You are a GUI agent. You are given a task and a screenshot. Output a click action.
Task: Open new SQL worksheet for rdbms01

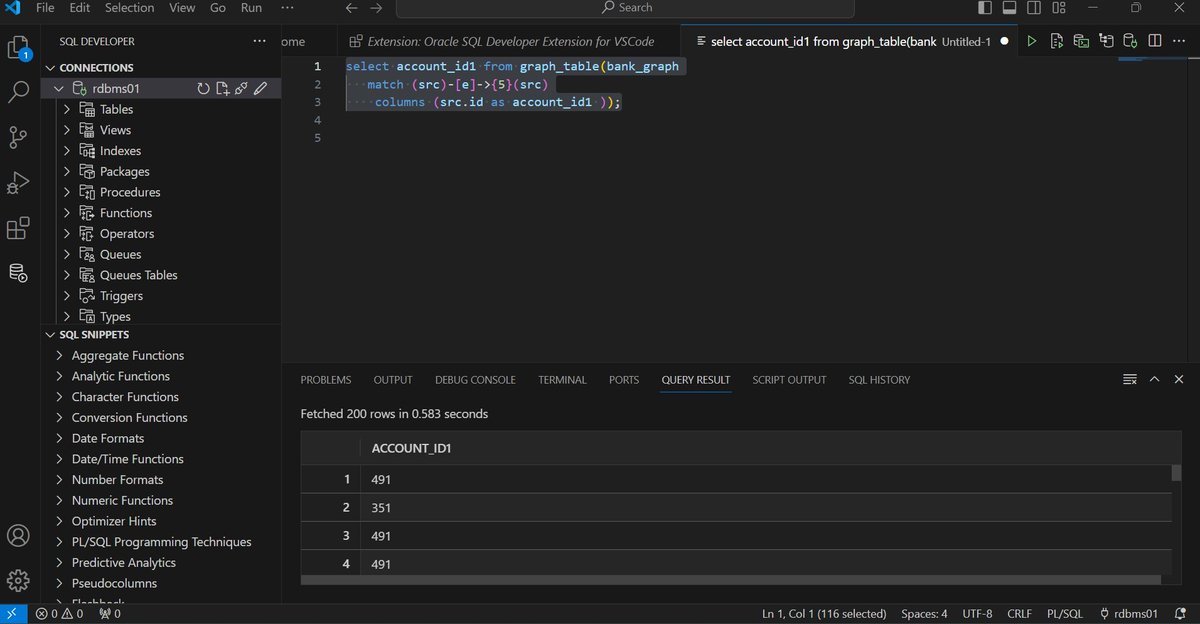click(x=222, y=89)
